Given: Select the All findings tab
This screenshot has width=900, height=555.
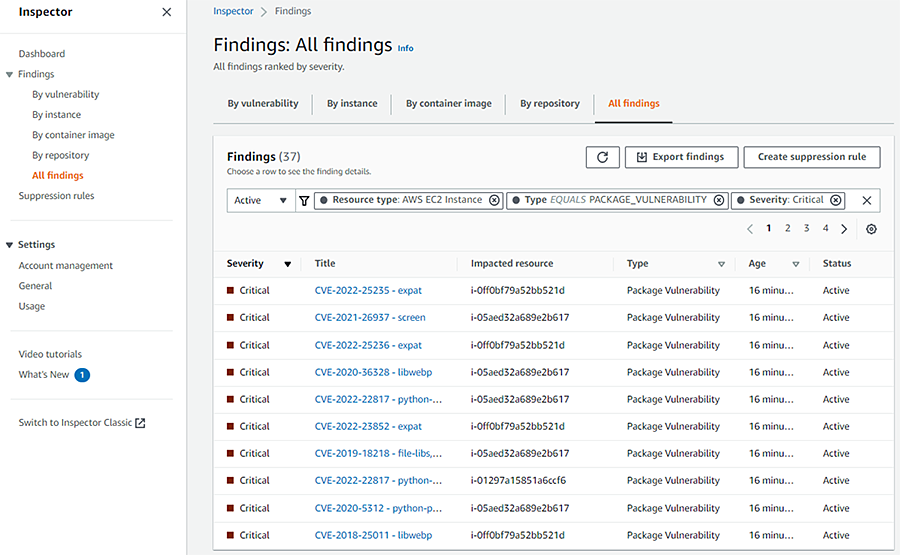Looking at the screenshot, I should coord(634,103).
